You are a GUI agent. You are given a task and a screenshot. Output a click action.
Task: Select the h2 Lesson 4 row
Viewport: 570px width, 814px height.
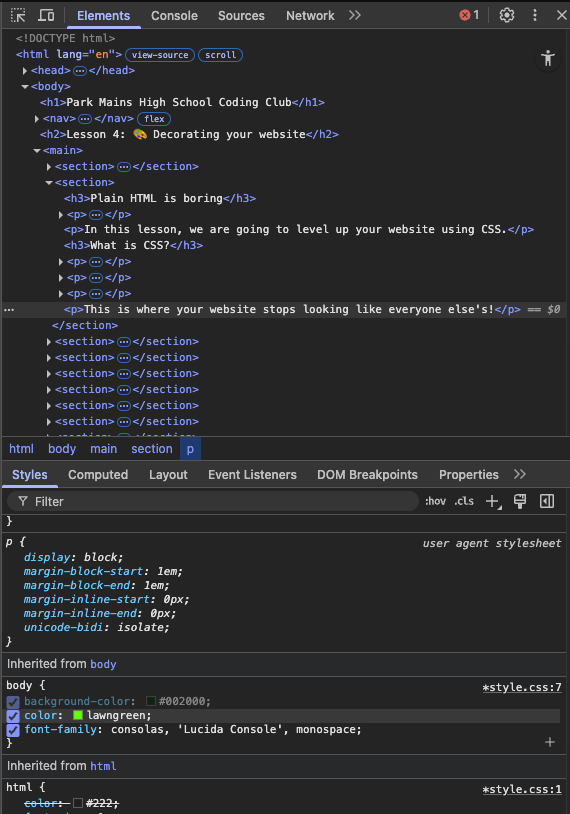click(189, 134)
